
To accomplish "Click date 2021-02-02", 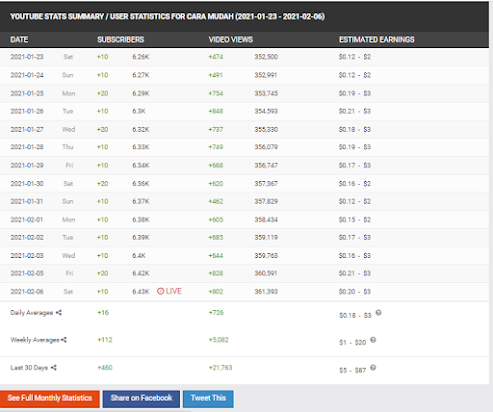I will tap(27, 237).
